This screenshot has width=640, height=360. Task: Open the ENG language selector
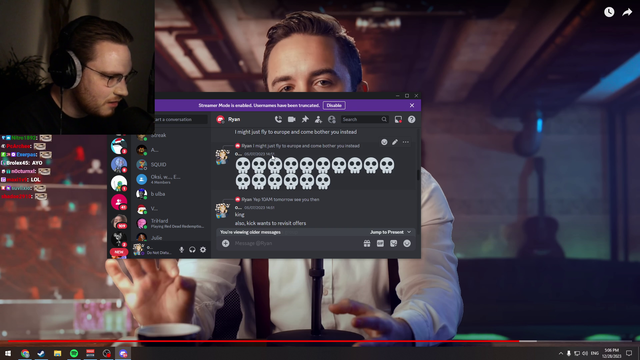(595, 353)
